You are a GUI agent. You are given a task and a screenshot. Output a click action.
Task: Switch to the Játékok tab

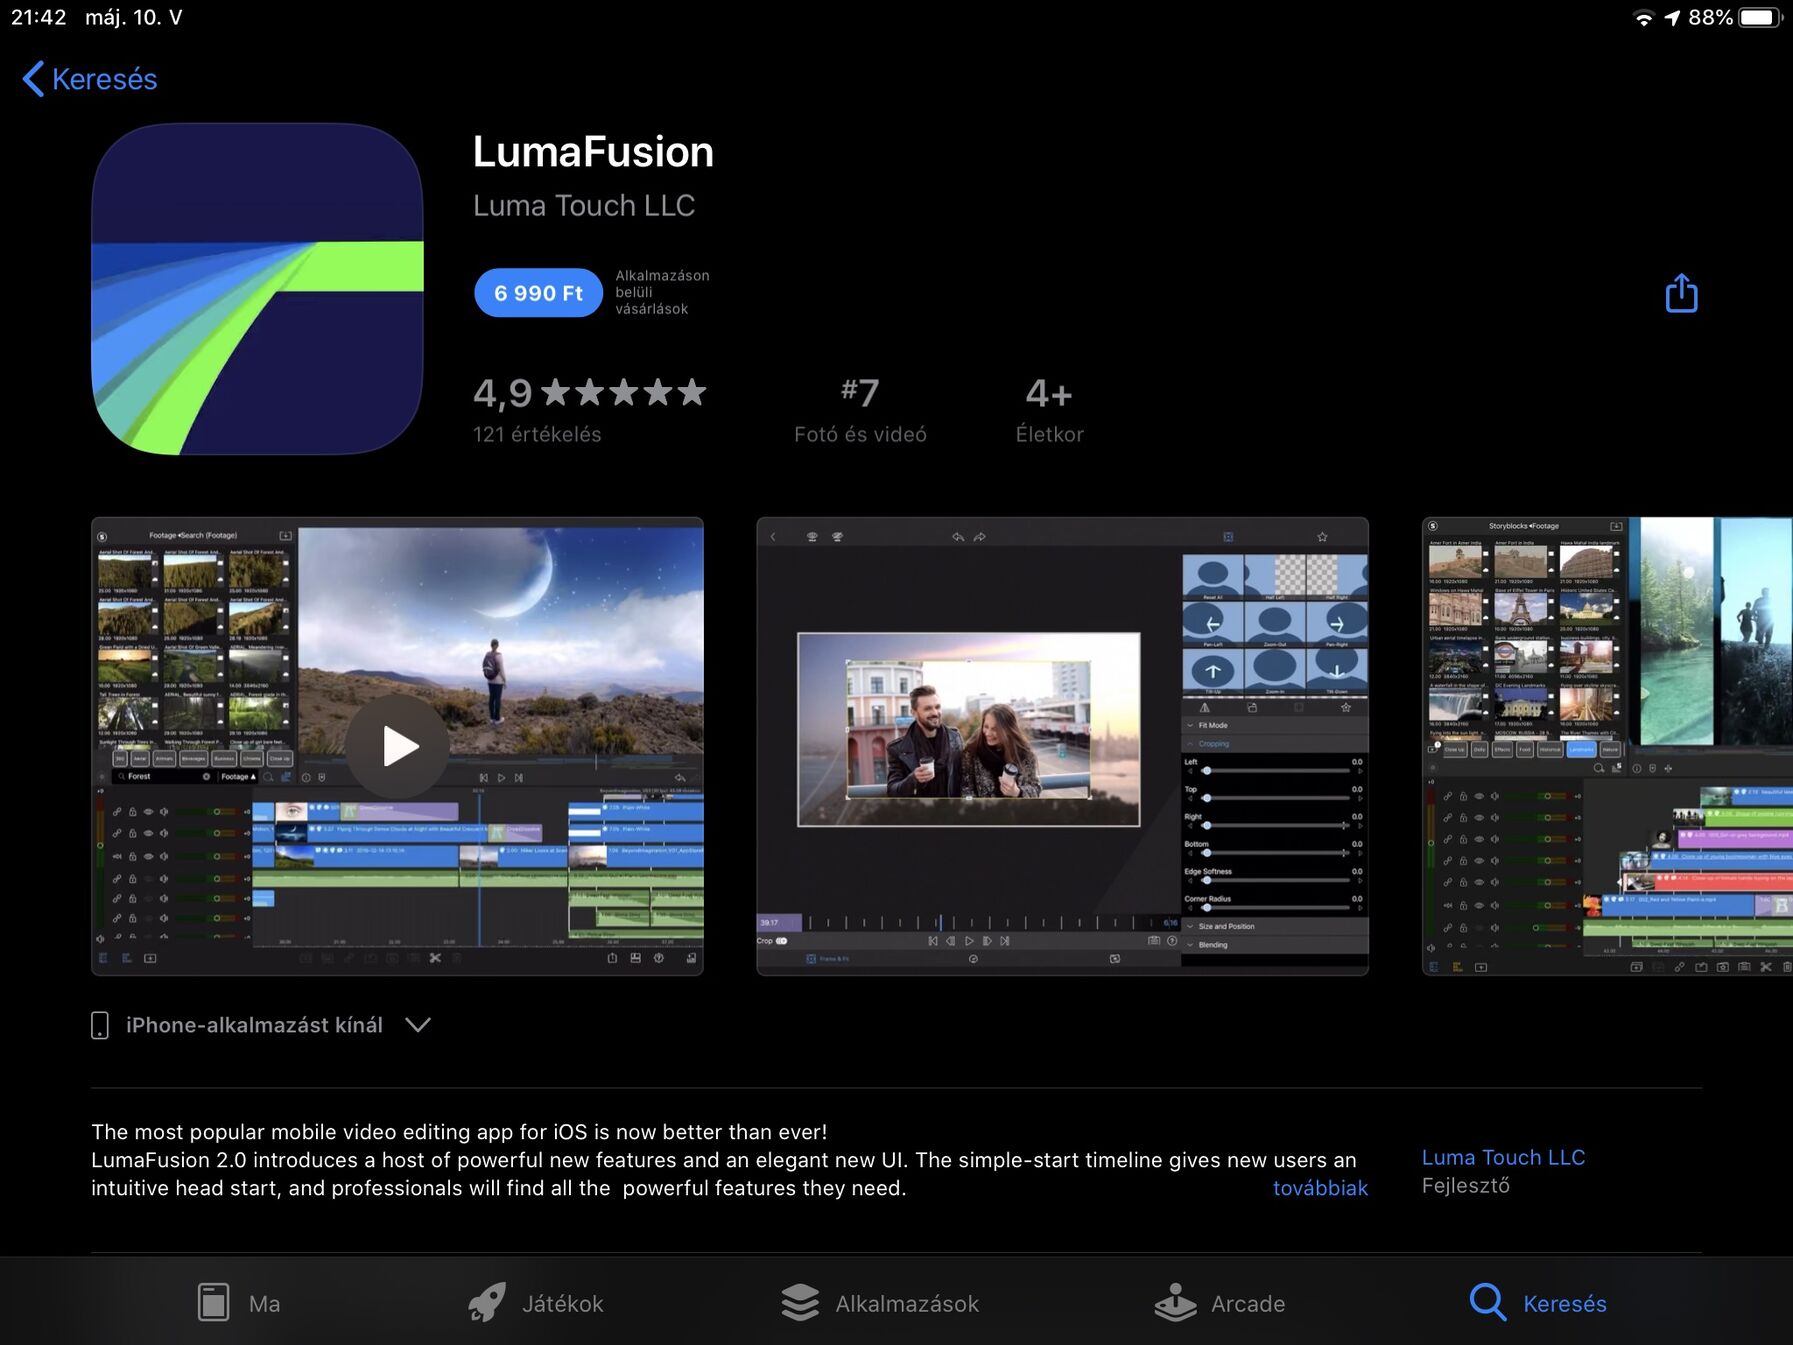coord(536,1303)
